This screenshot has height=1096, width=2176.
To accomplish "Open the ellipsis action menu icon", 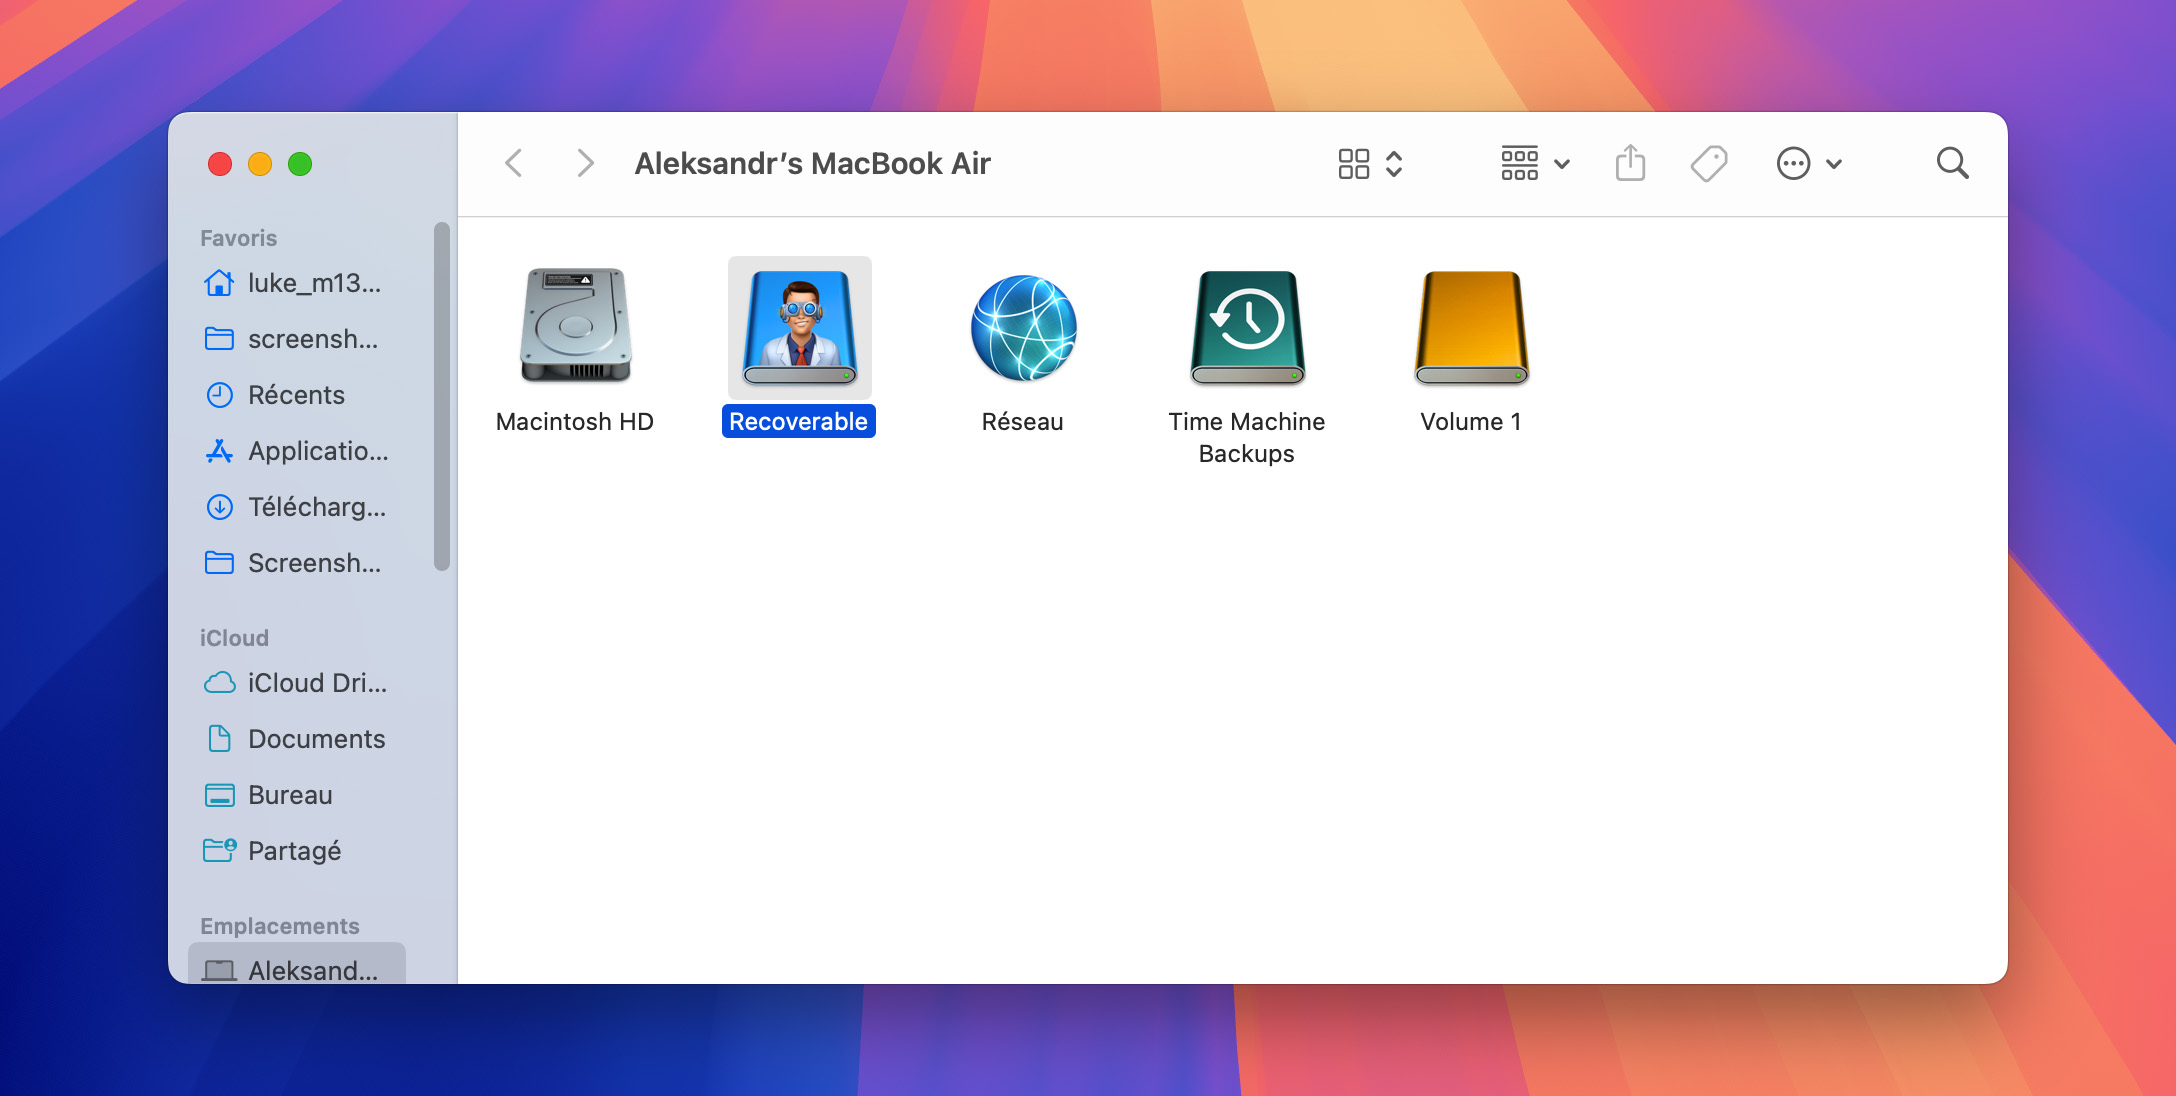I will point(1793,163).
